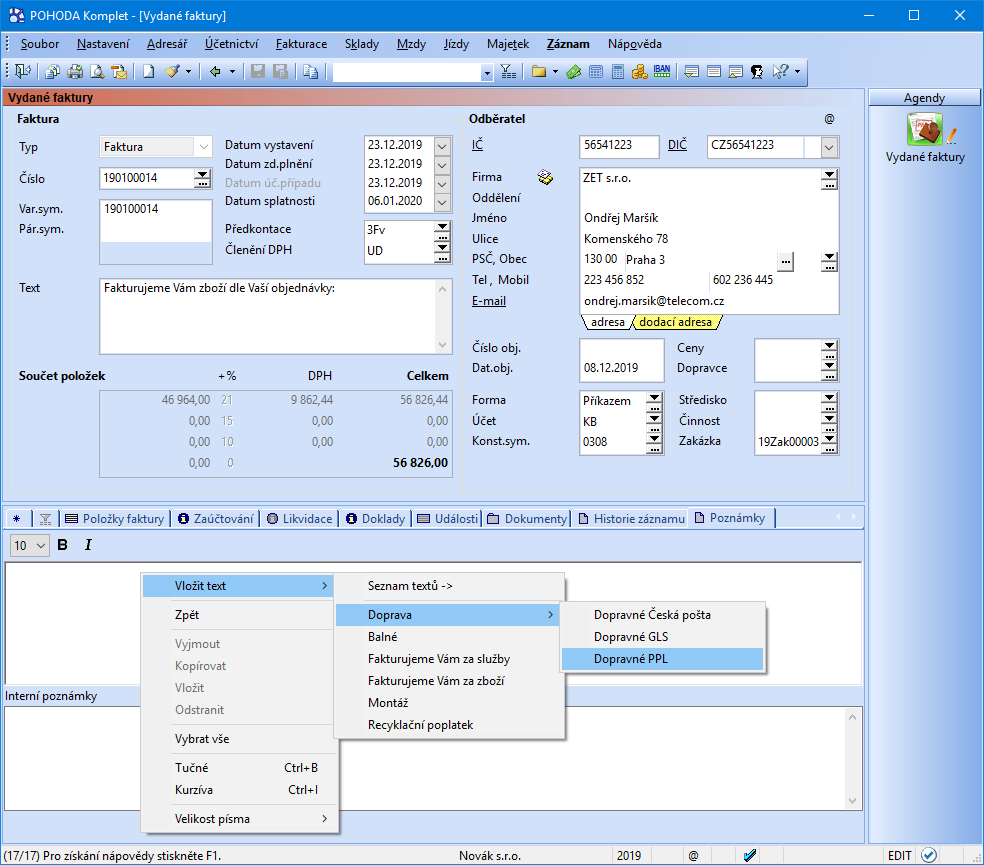This screenshot has width=984, height=865.
Task: Click the exit door icon in toolbar
Action: 23,72
